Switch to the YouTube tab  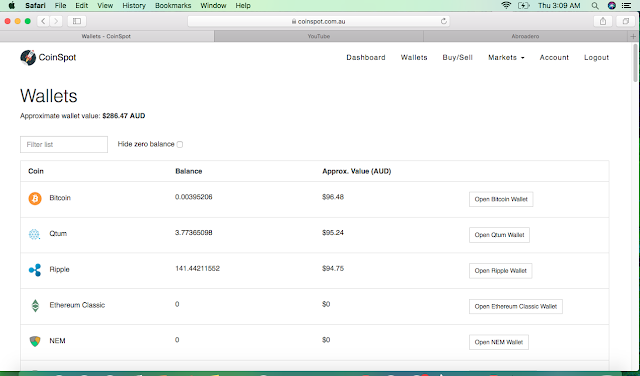(319, 36)
